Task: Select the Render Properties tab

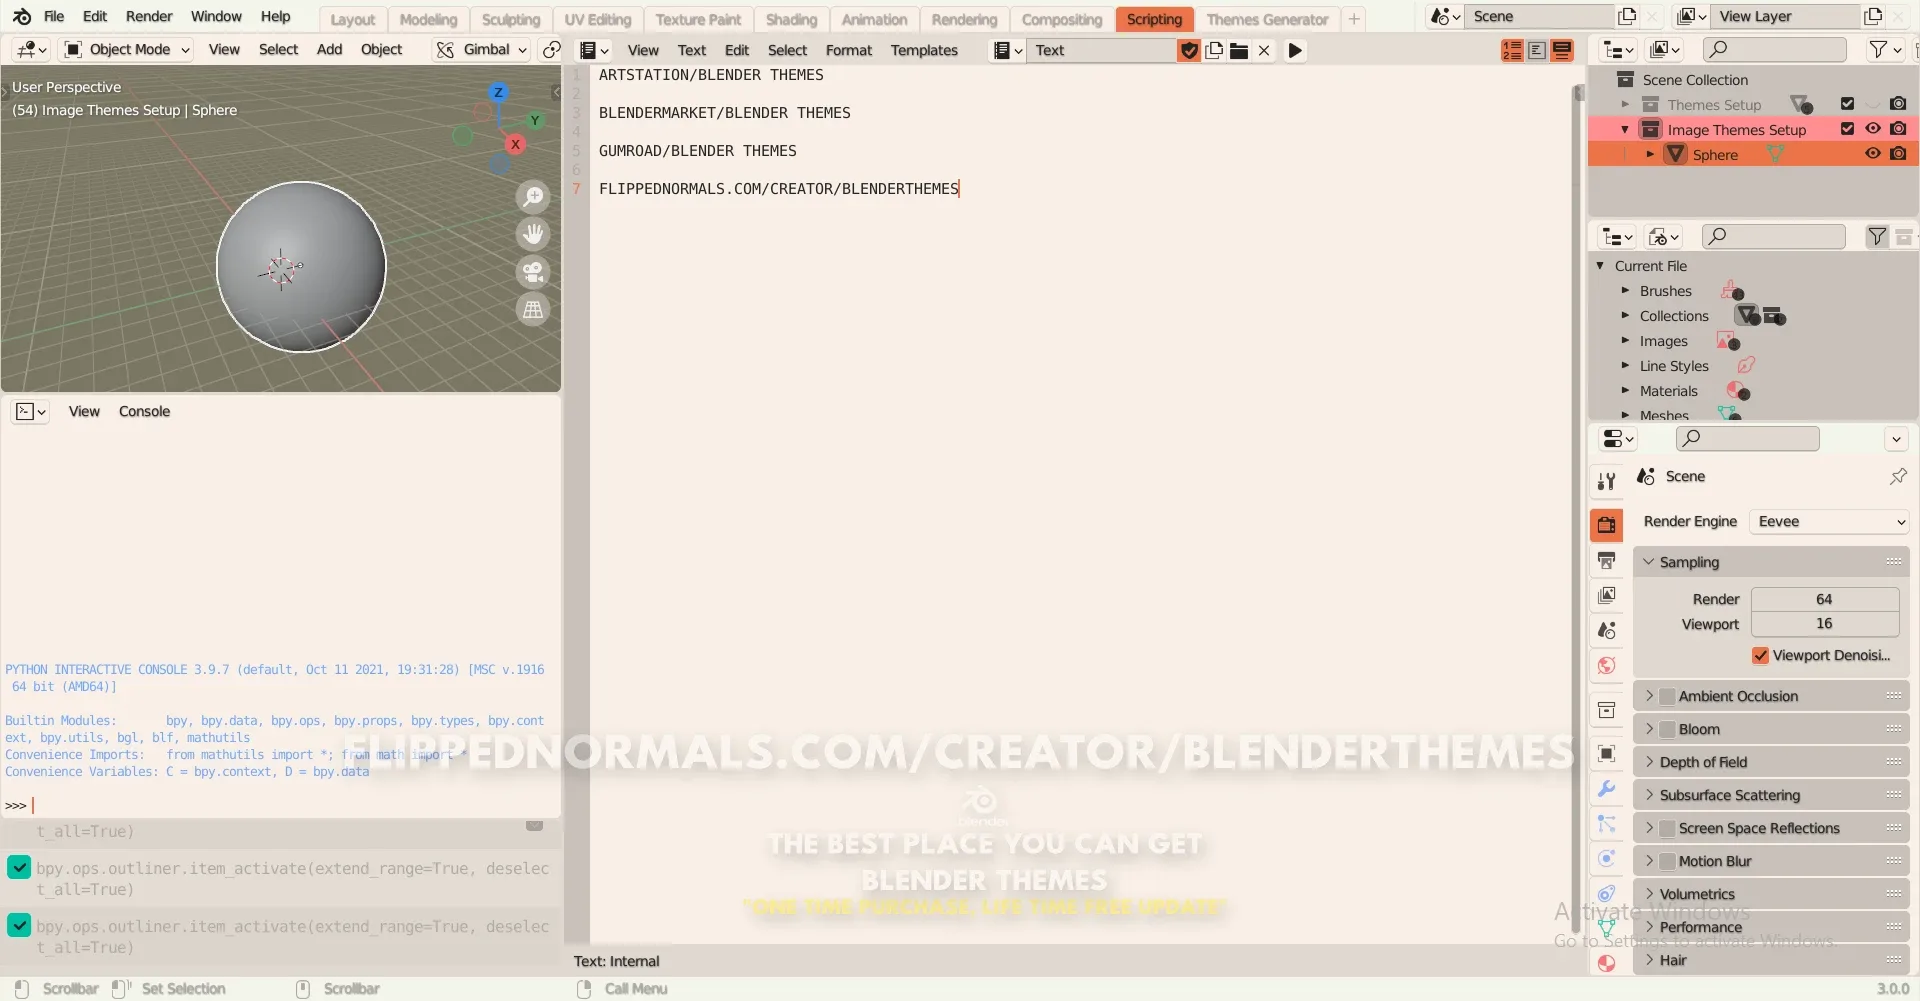Action: point(1607,524)
